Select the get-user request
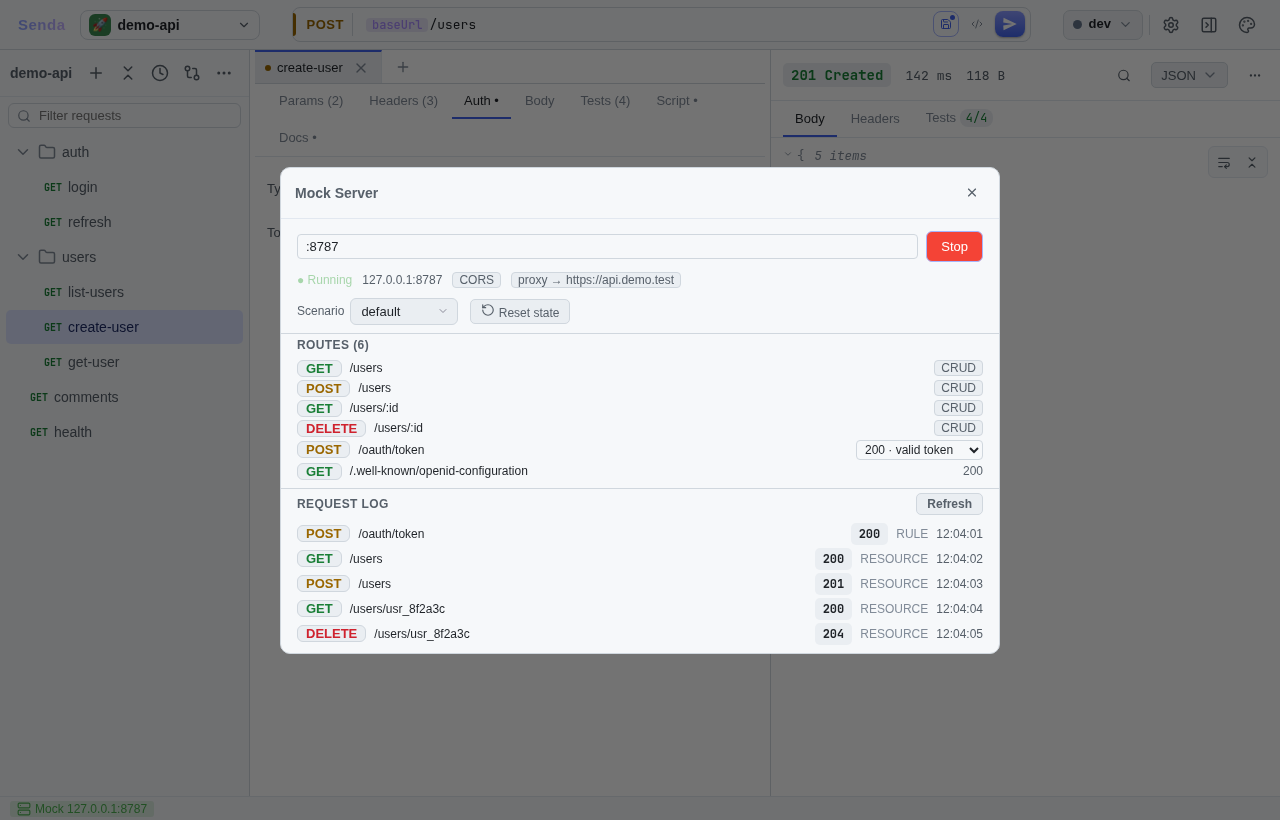Viewport: 1280px width, 820px height. [x=124, y=362]
